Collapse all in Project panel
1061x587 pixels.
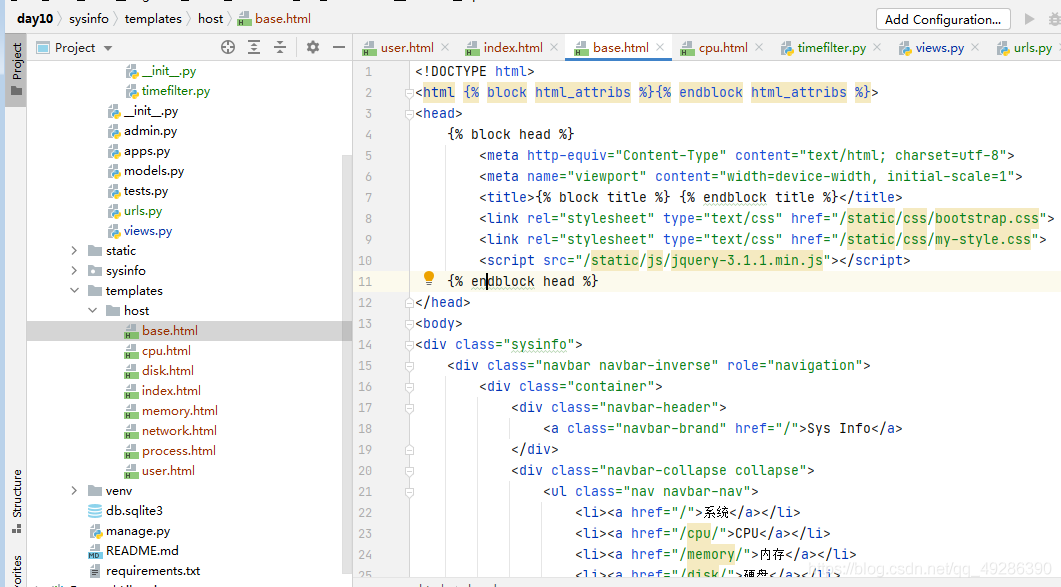(279, 47)
